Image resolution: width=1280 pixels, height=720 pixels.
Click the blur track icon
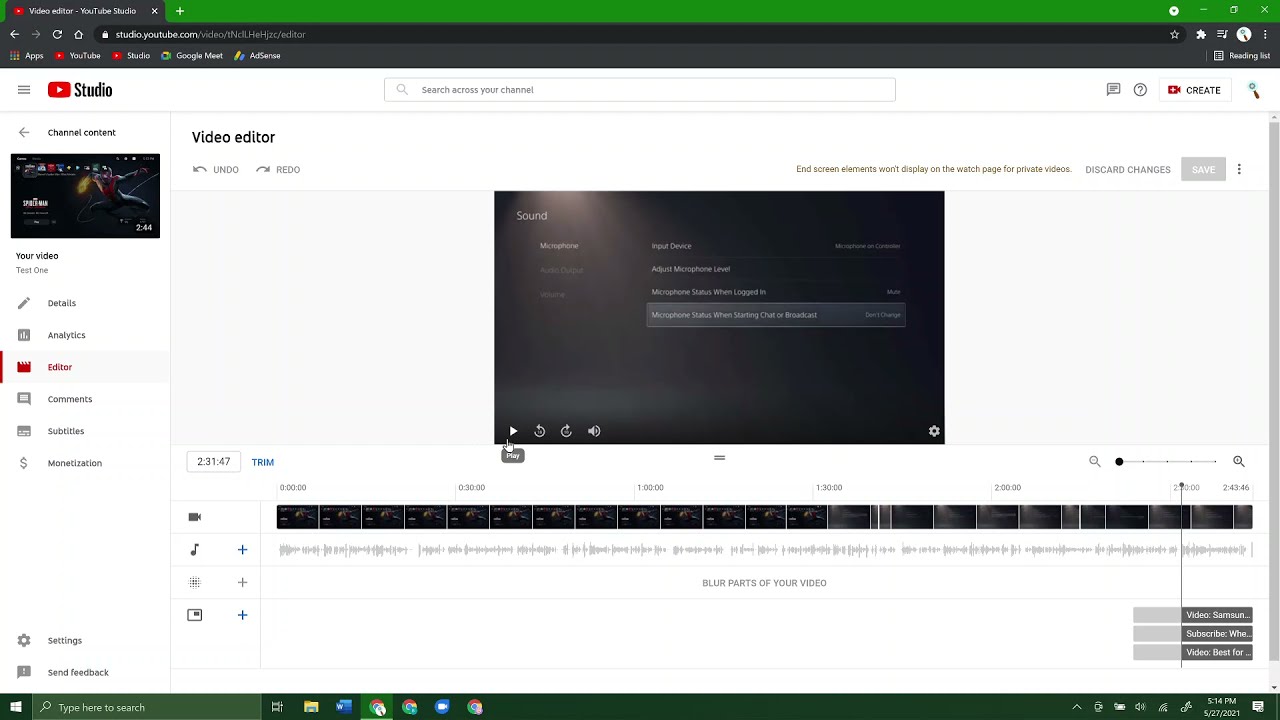(x=195, y=582)
